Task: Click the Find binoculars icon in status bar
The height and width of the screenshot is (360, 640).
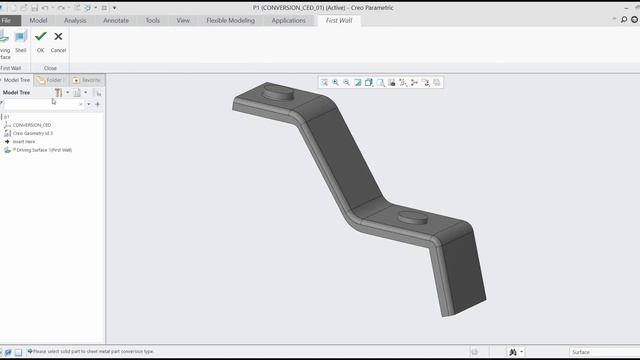Action: [513, 352]
